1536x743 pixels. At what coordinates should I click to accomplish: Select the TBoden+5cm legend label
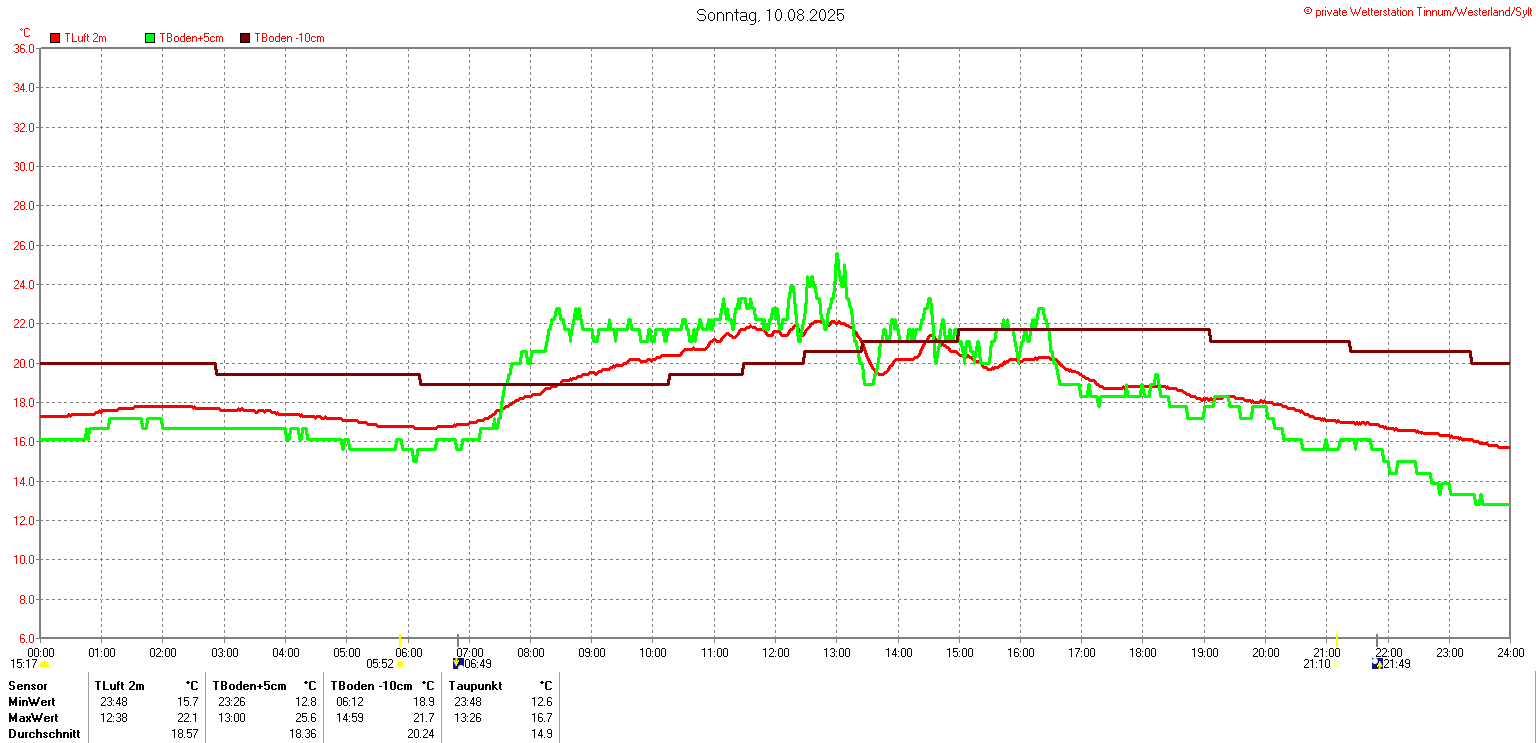191,38
